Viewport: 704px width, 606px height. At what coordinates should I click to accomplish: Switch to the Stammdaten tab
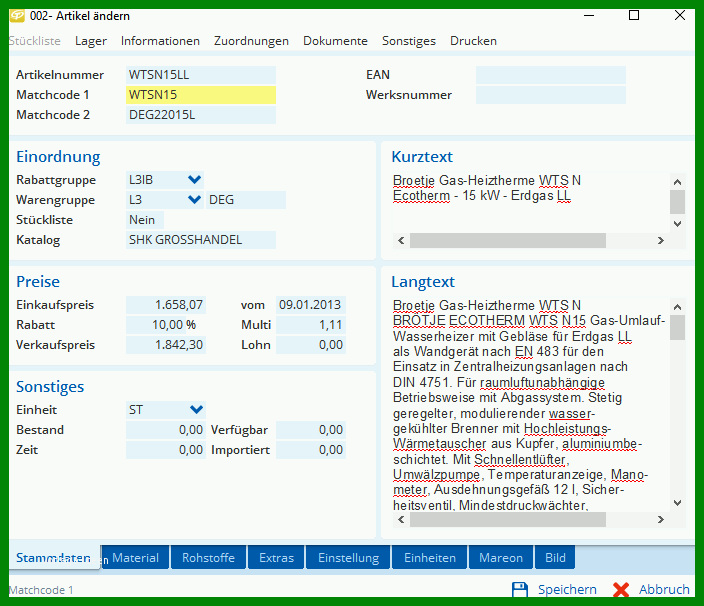point(54,558)
